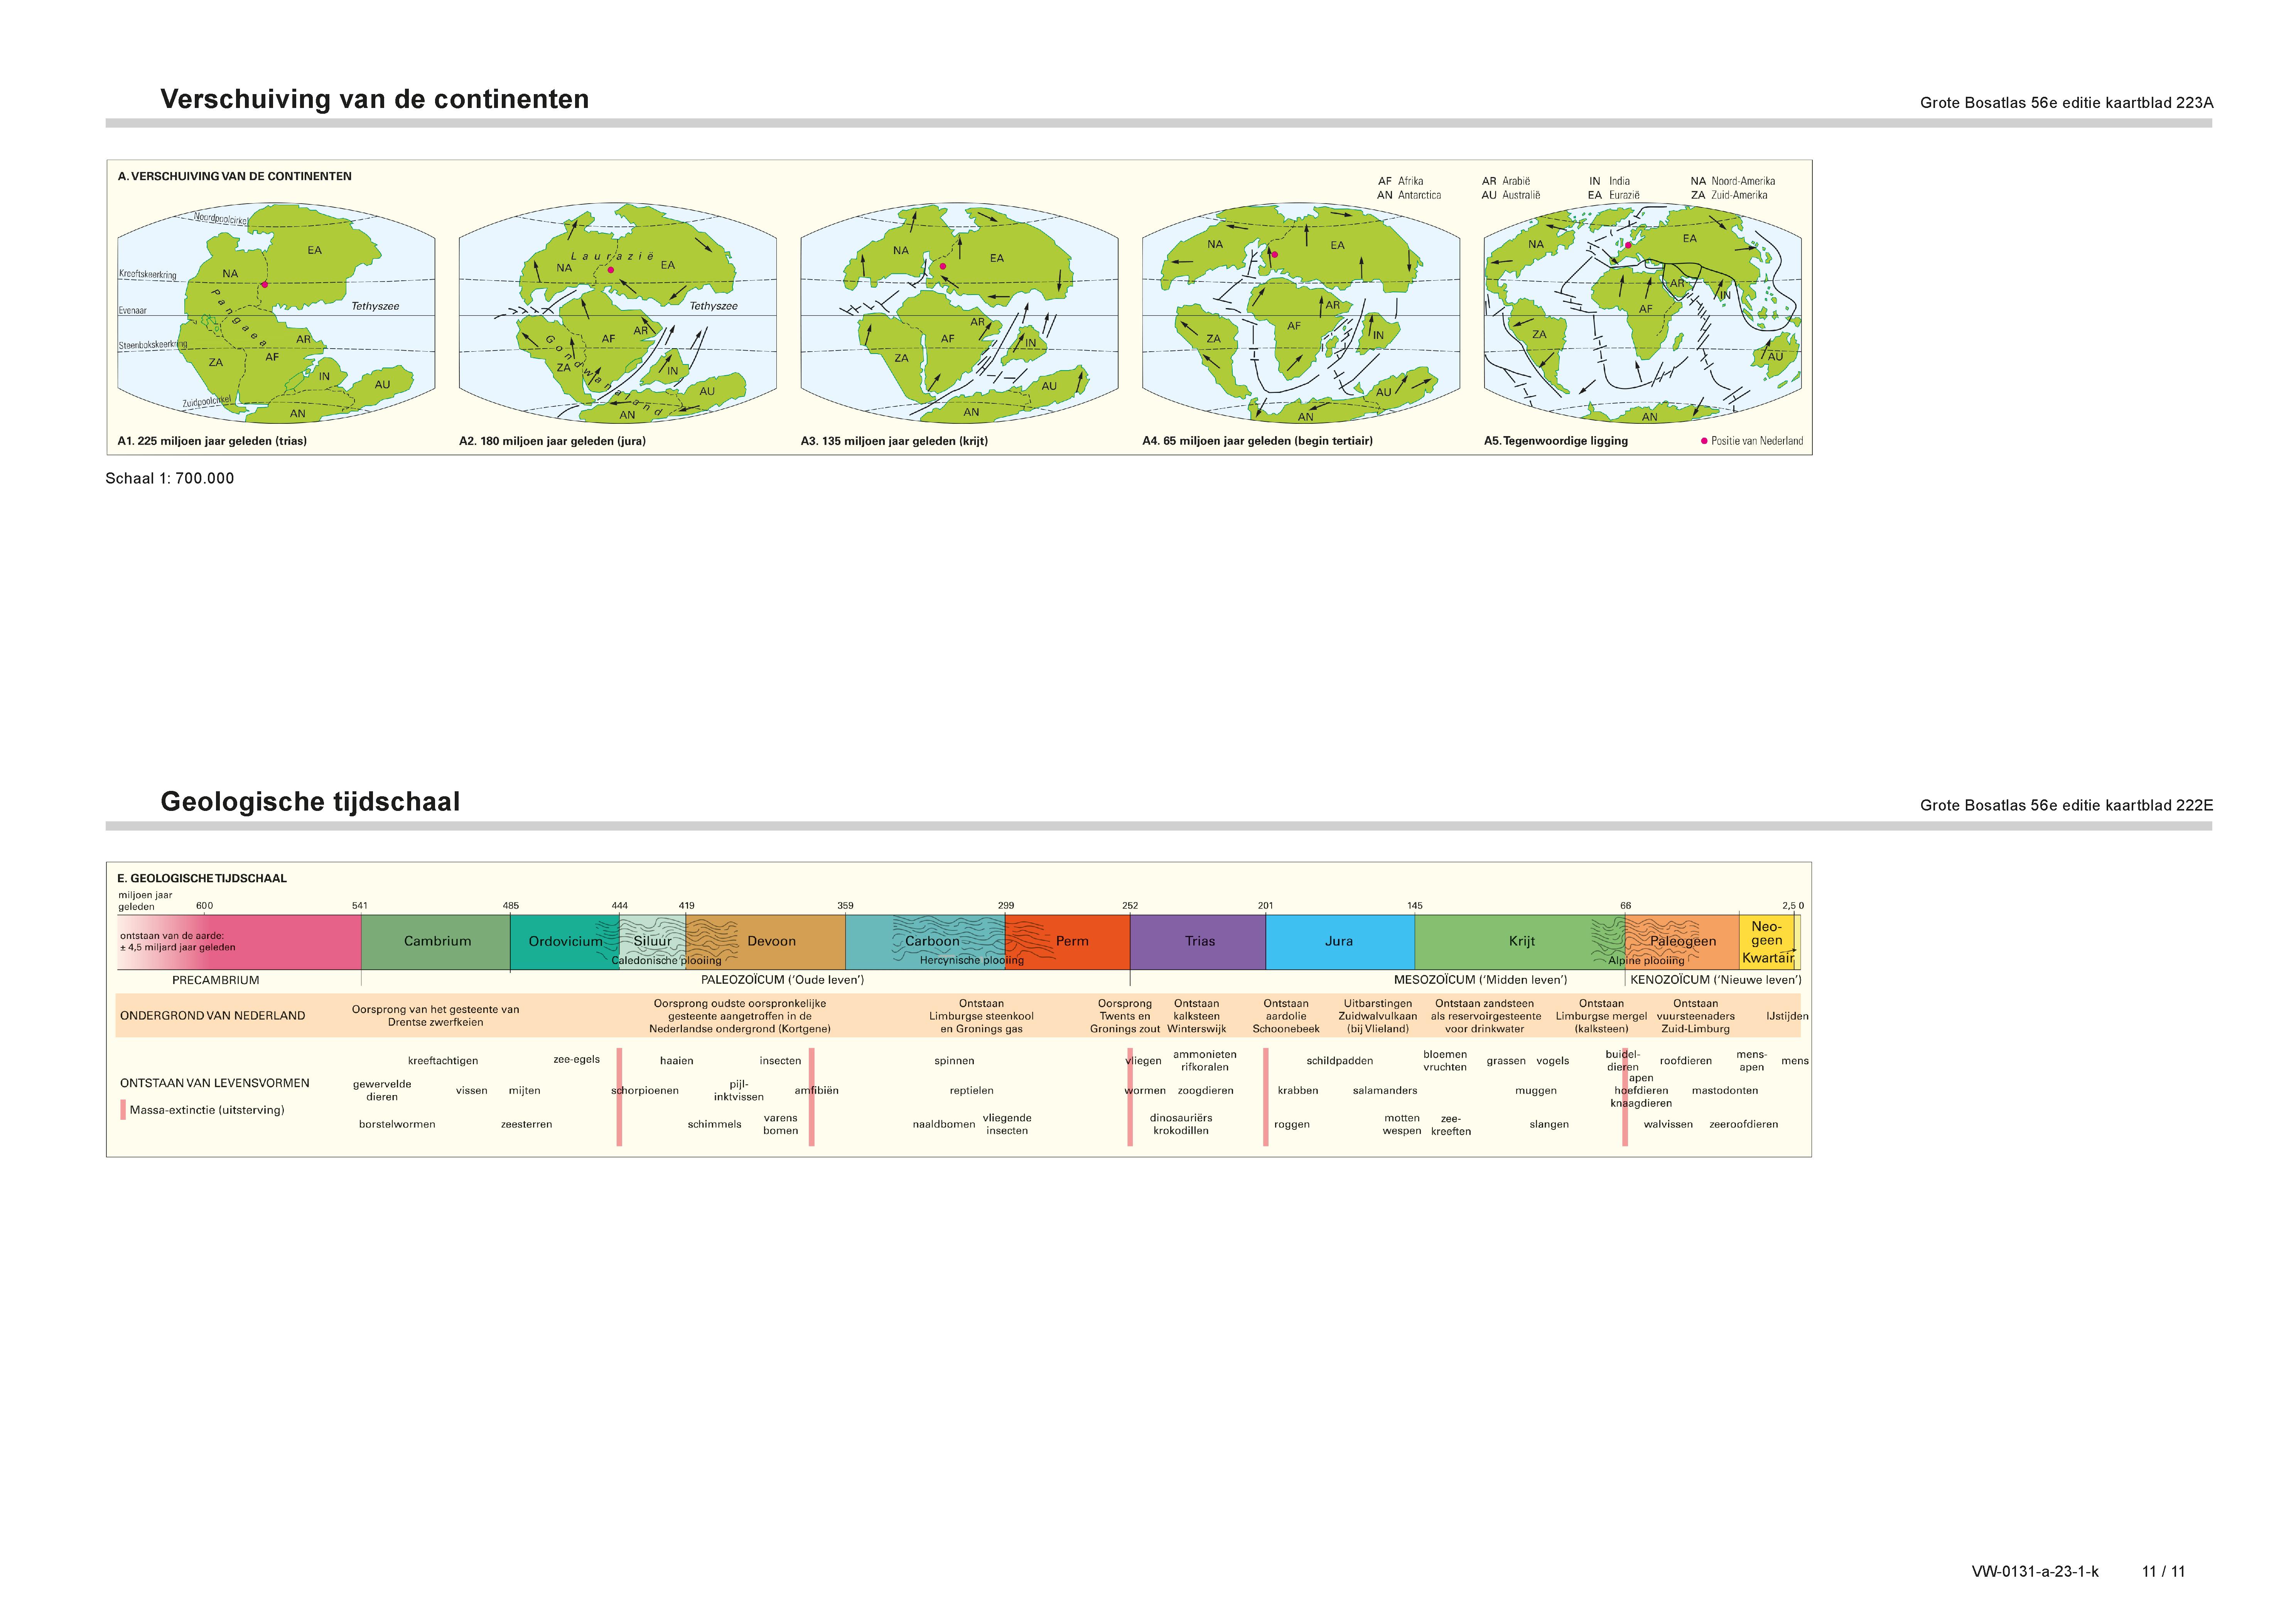Click the pink Massa-extinctie legend marker
This screenshot has height=1623, width=2296.
[123, 1110]
